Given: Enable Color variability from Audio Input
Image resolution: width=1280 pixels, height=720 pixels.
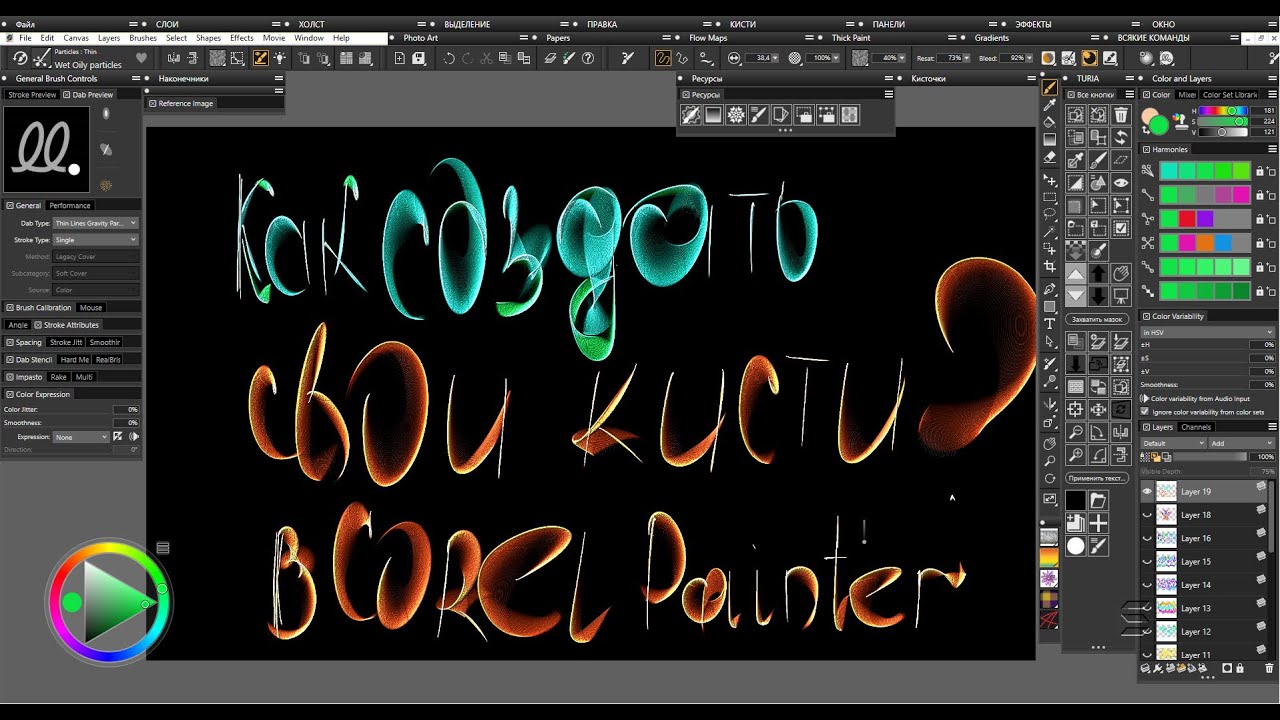Looking at the screenshot, I should coord(1145,399).
